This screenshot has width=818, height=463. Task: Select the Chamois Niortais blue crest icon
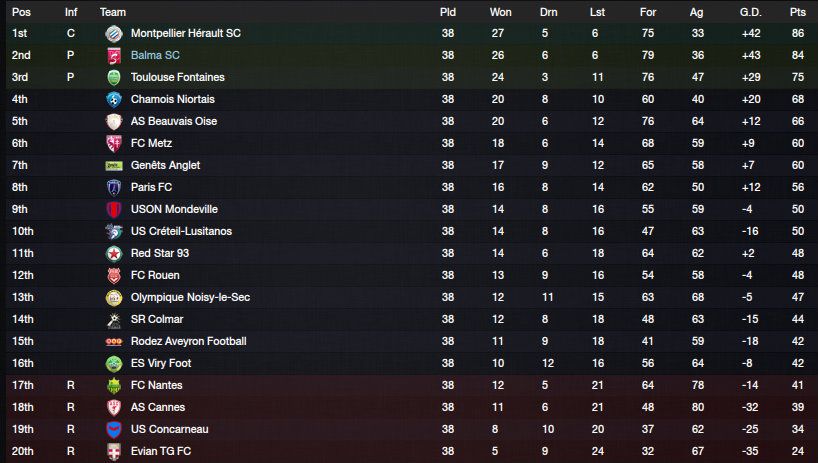click(114, 99)
